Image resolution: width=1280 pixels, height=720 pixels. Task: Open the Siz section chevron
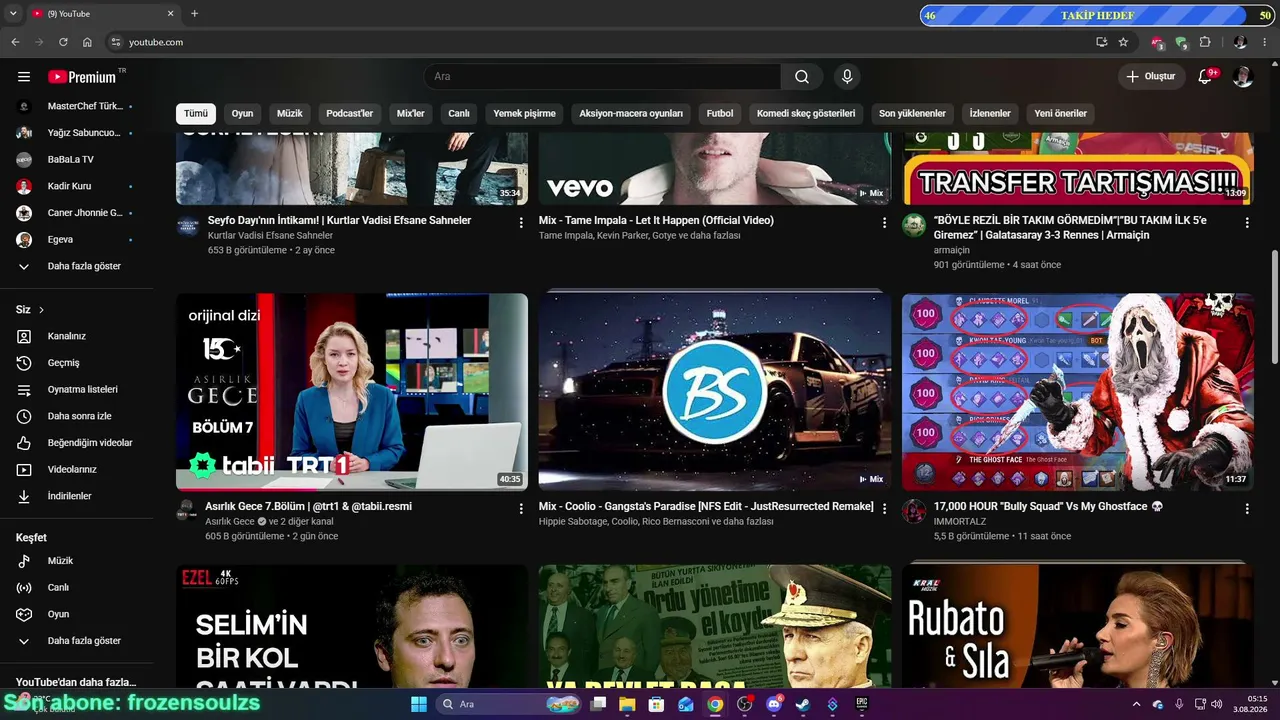tap(41, 310)
